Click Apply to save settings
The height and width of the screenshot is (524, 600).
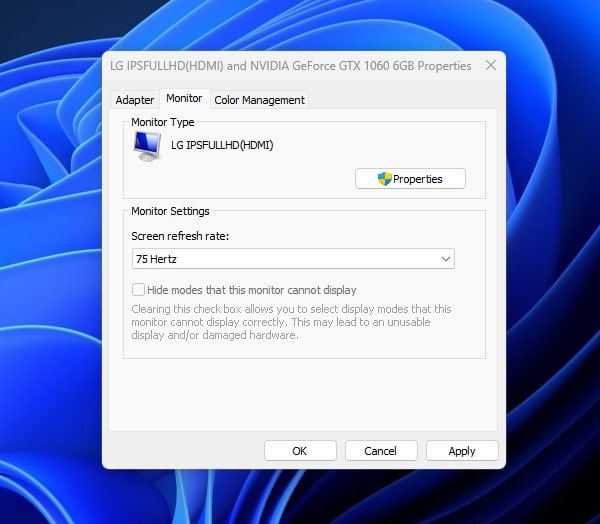(x=462, y=451)
